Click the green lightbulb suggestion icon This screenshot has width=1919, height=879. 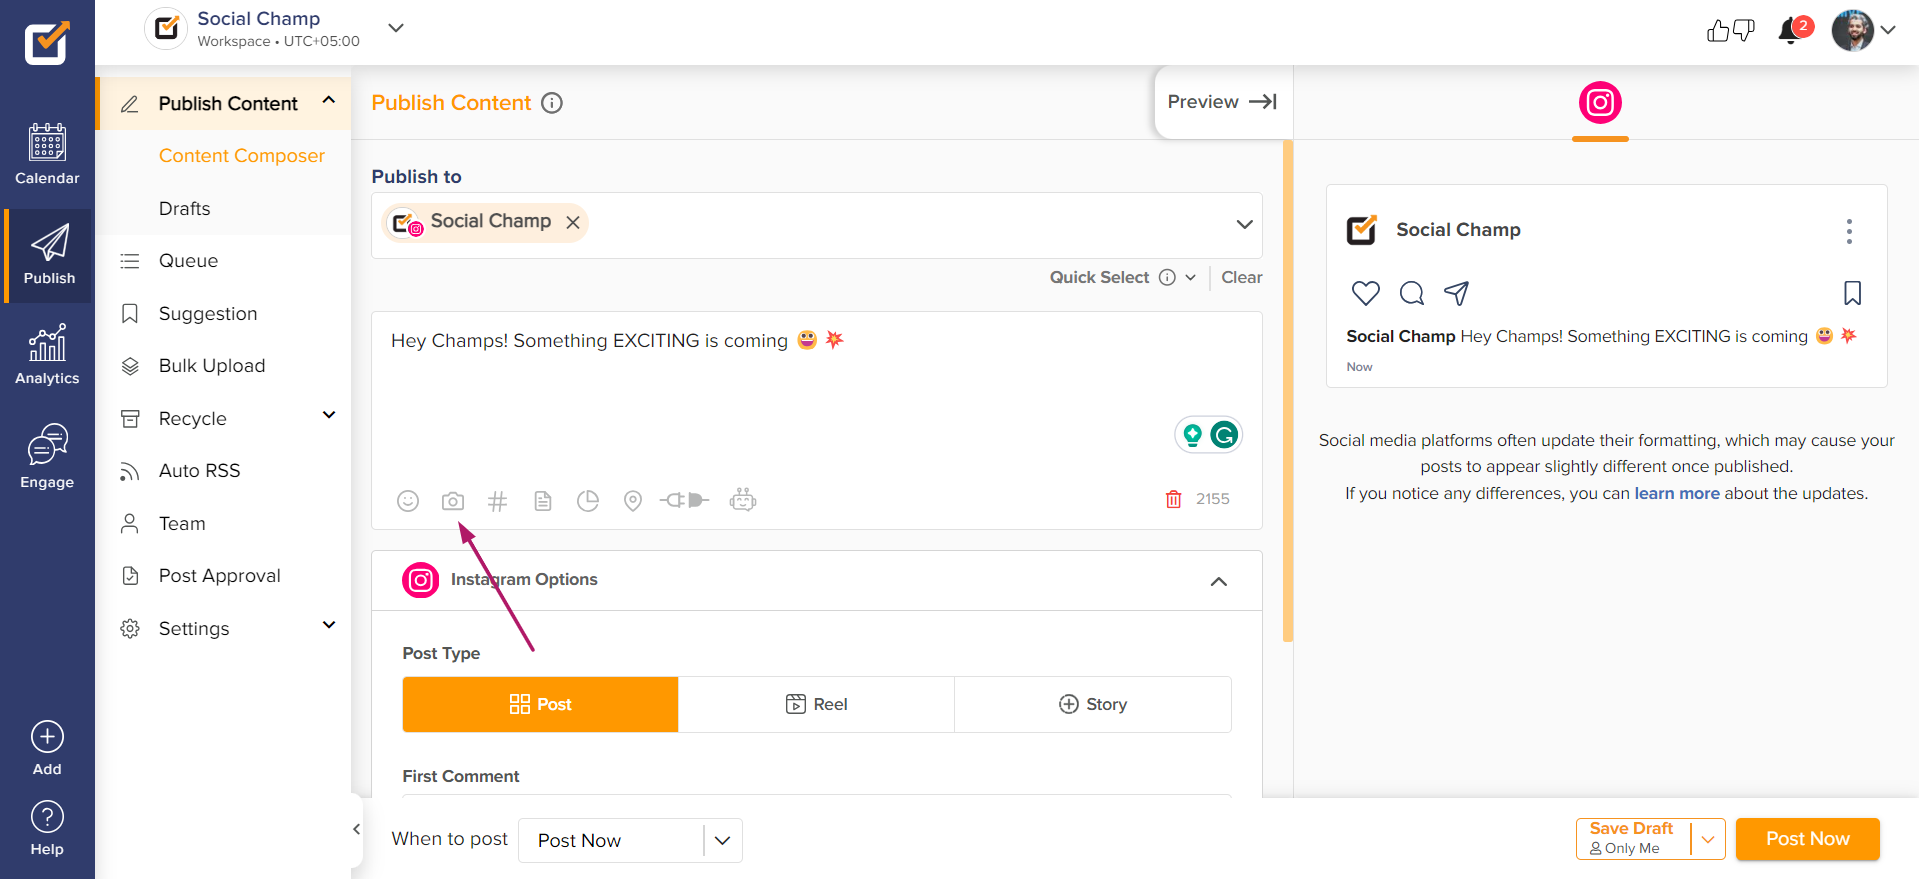click(1192, 435)
